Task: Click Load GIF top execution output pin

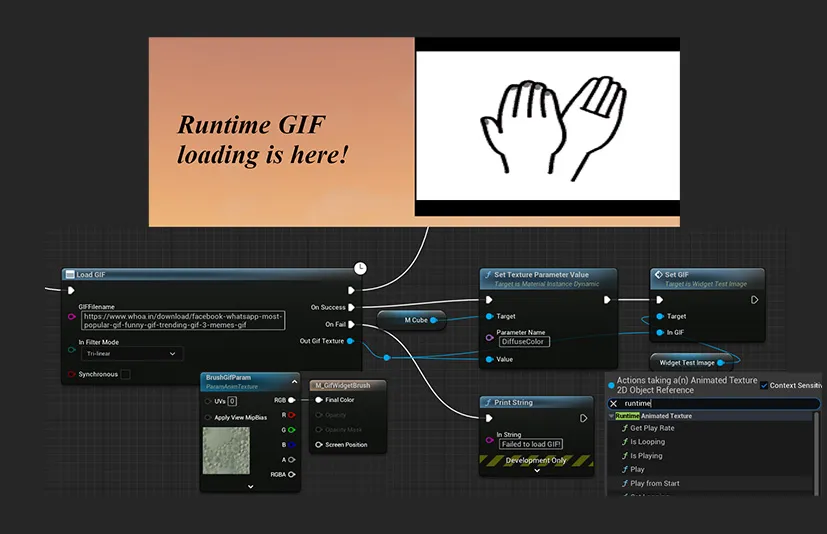Action: tap(351, 290)
